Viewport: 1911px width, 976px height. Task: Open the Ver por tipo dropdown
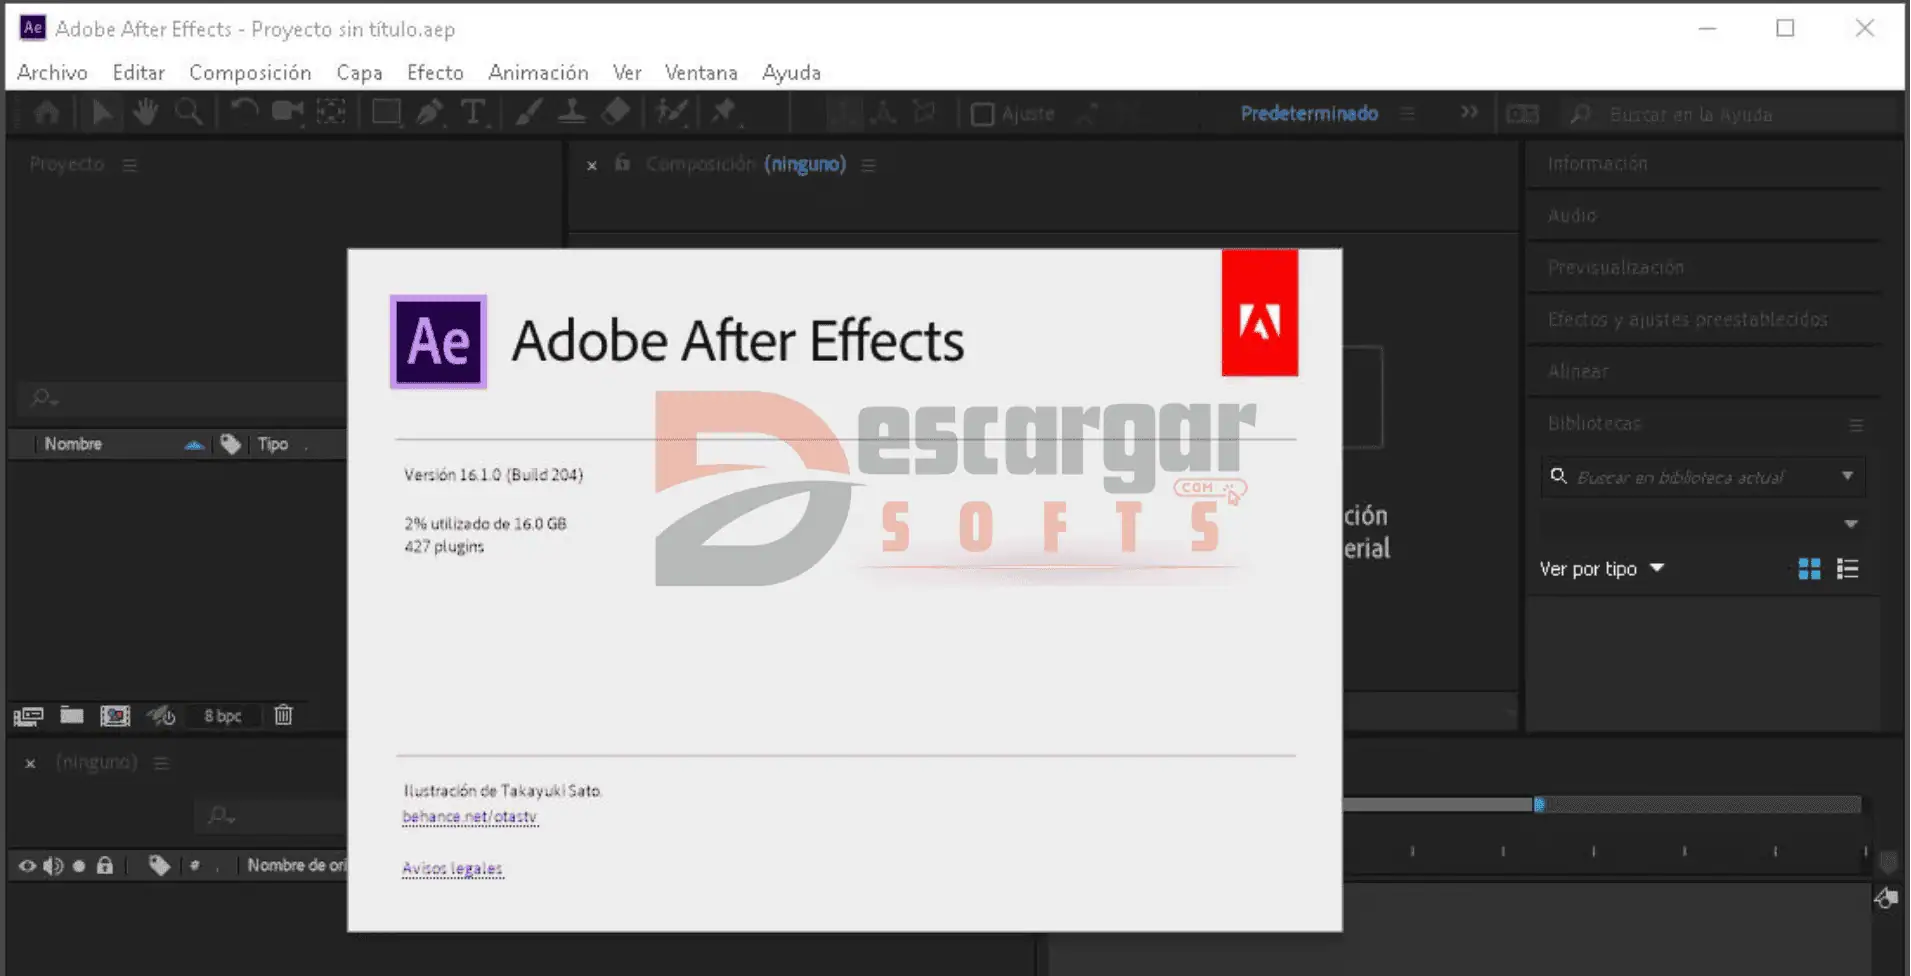pyautogui.click(x=1601, y=568)
